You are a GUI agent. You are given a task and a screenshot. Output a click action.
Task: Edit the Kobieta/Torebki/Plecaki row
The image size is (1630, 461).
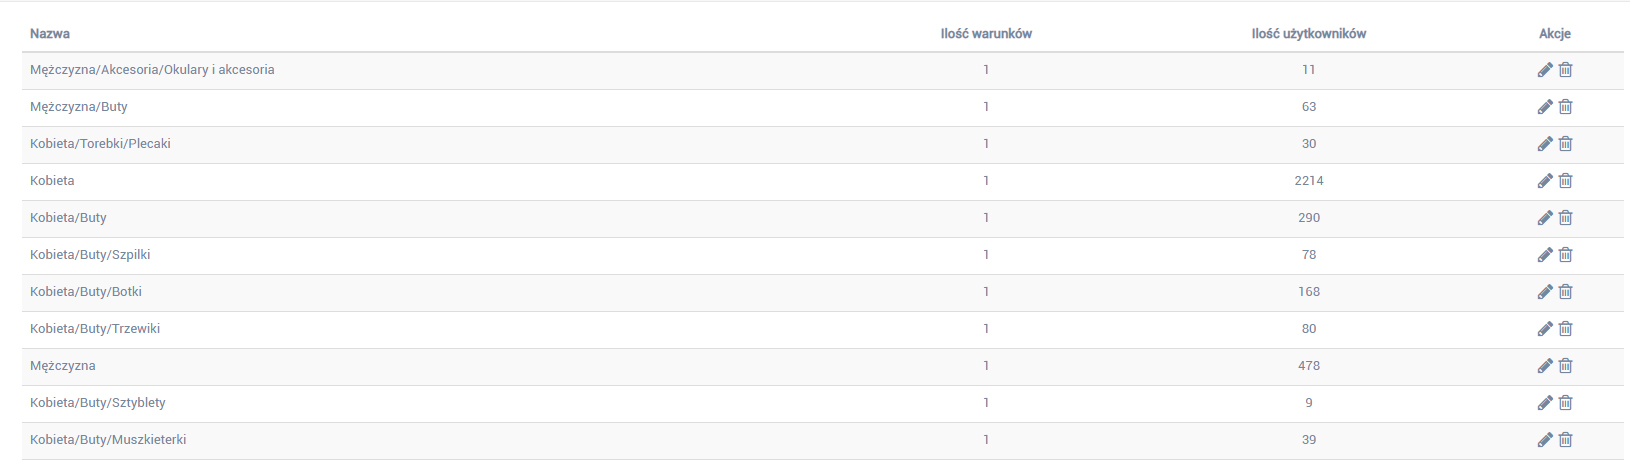pos(1545,144)
